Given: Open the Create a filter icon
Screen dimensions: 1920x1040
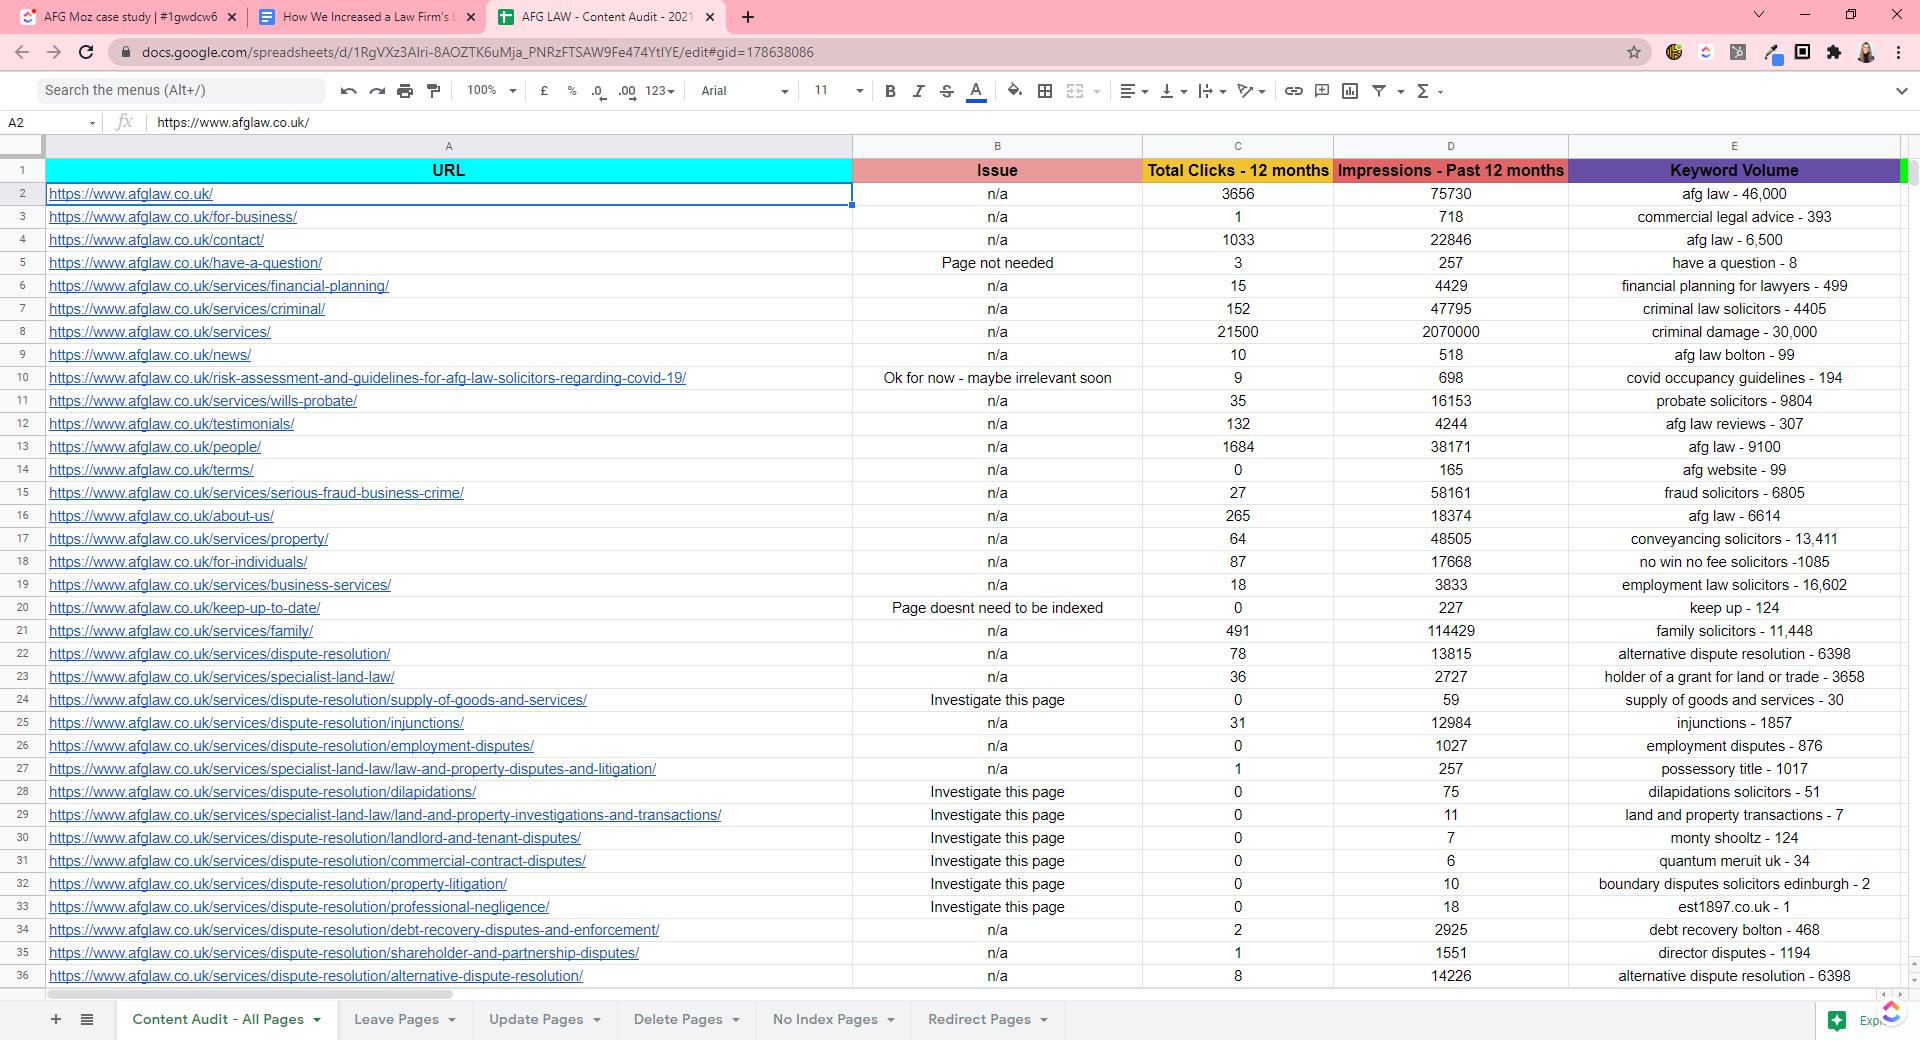Looking at the screenshot, I should [1377, 91].
